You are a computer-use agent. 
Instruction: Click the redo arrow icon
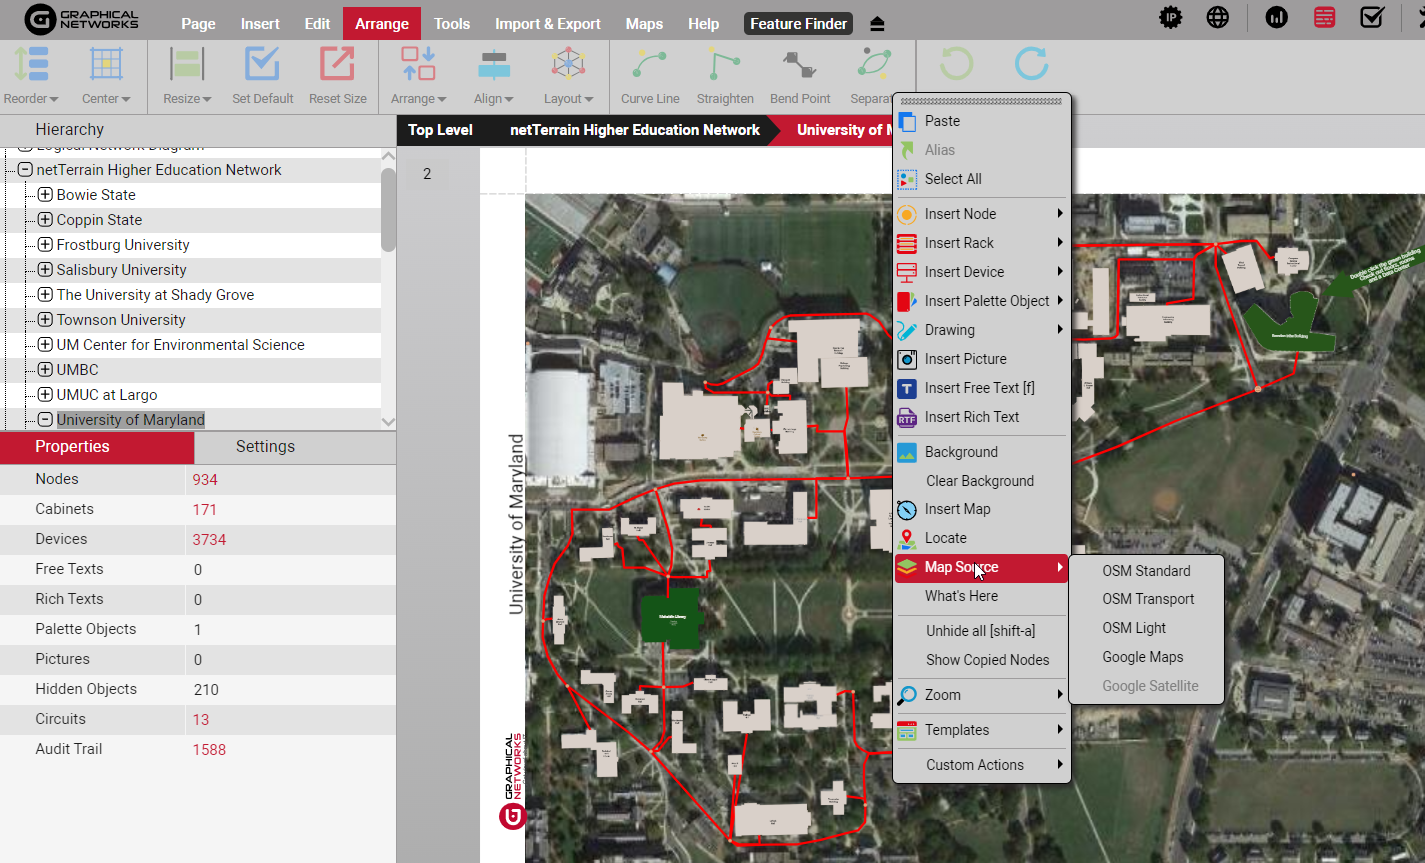1031,64
